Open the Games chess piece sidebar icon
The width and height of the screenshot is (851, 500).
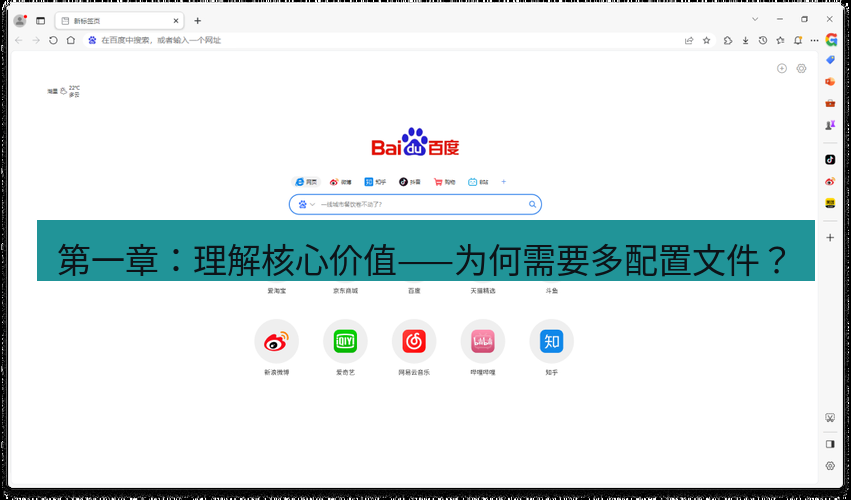coord(830,125)
